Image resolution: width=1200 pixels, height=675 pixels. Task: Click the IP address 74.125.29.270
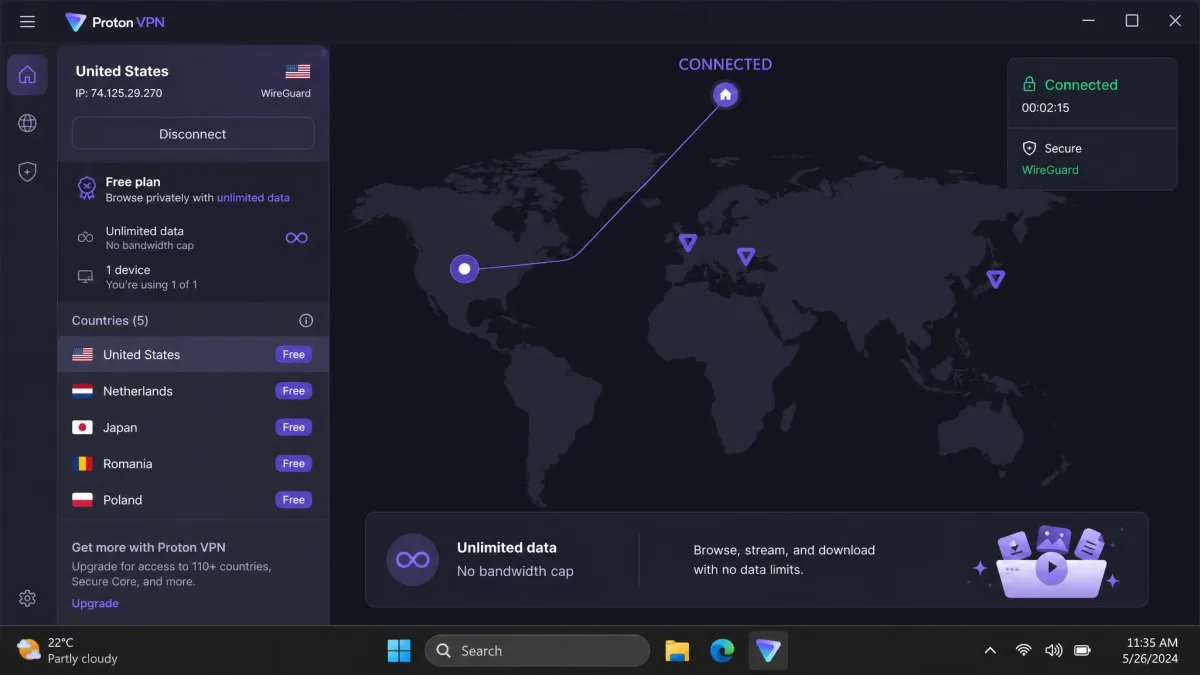click(x=119, y=93)
